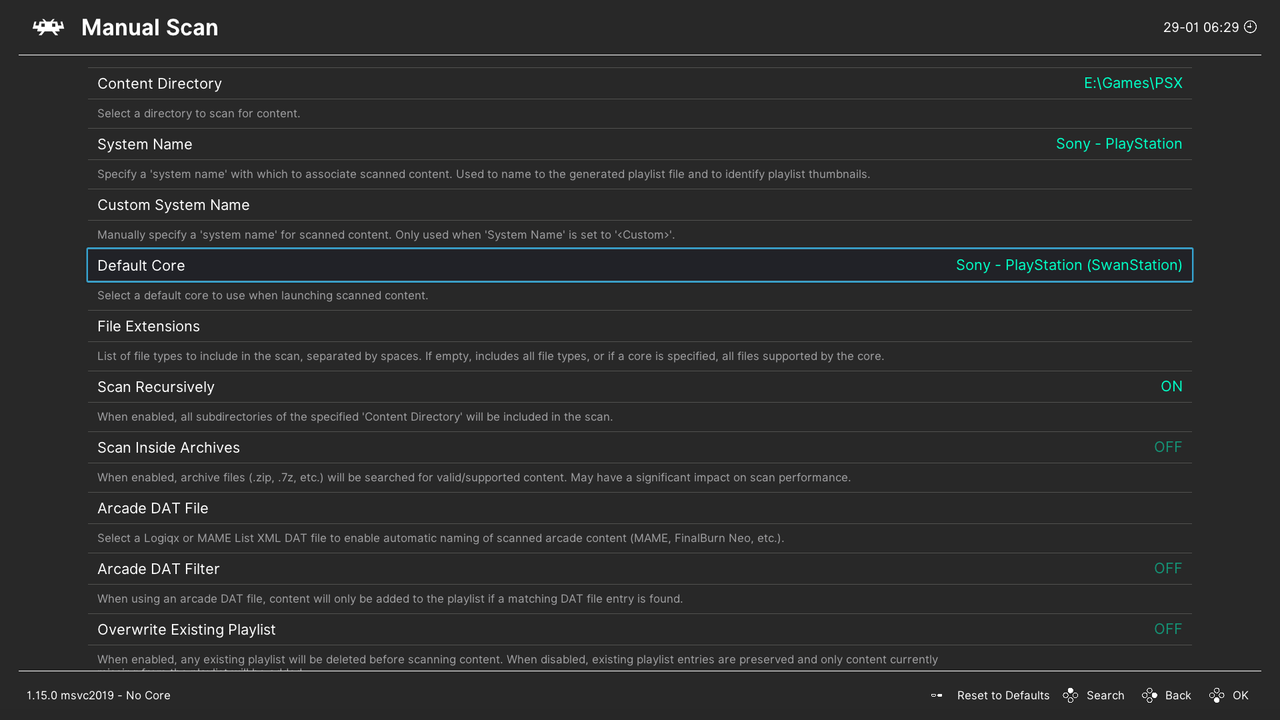Select the Default Core entry
Image resolution: width=1280 pixels, height=720 pixels.
tap(640, 265)
